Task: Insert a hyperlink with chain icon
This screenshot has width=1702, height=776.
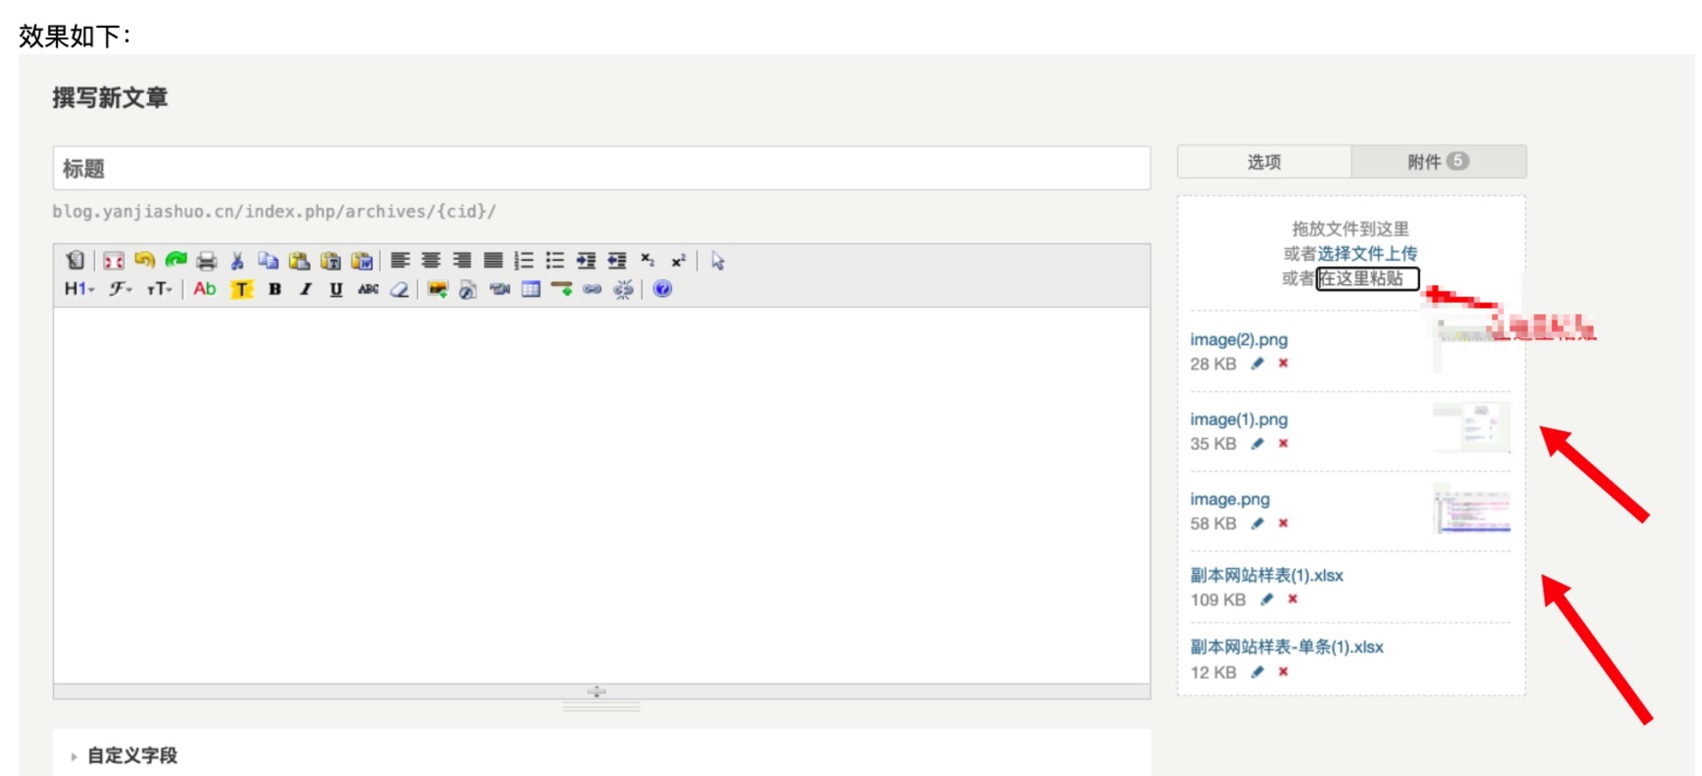Action: tap(593, 289)
